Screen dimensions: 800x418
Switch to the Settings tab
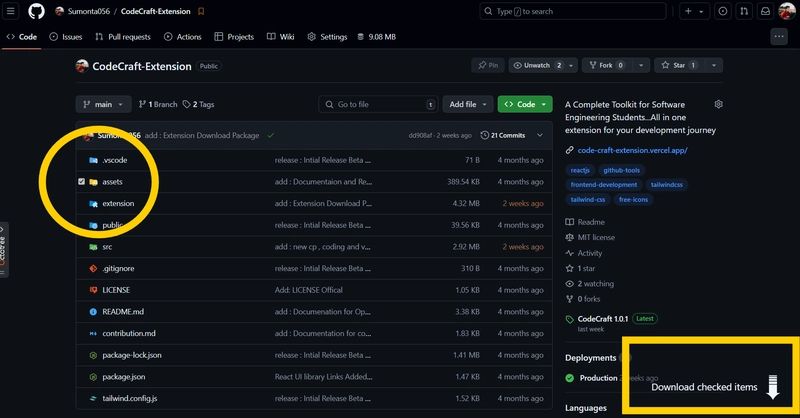click(x=328, y=37)
